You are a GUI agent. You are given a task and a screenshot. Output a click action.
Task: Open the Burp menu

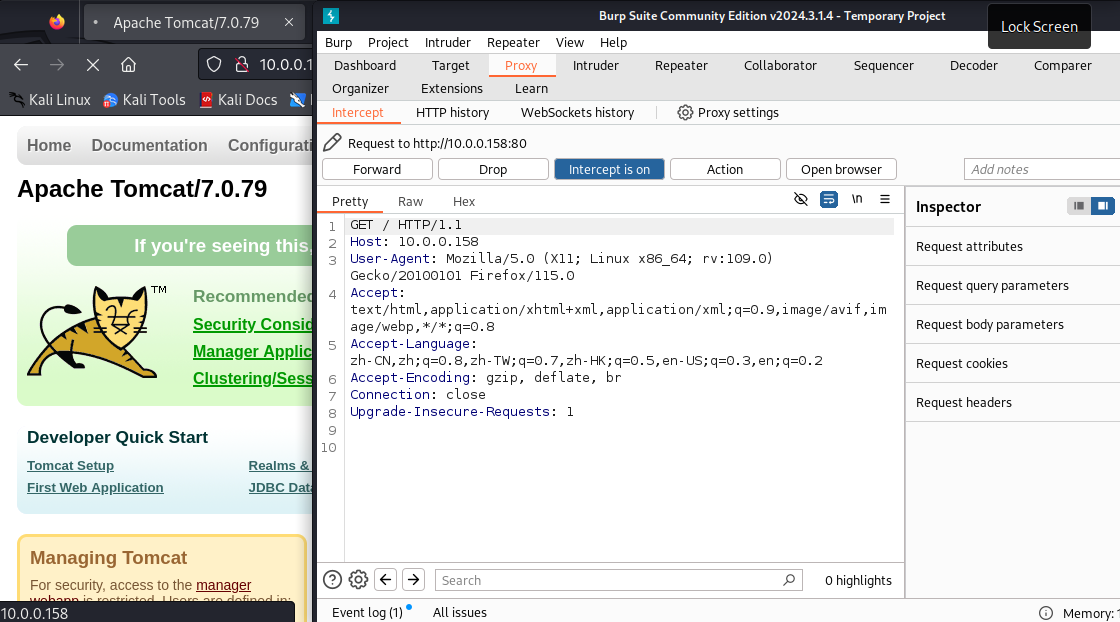[339, 42]
